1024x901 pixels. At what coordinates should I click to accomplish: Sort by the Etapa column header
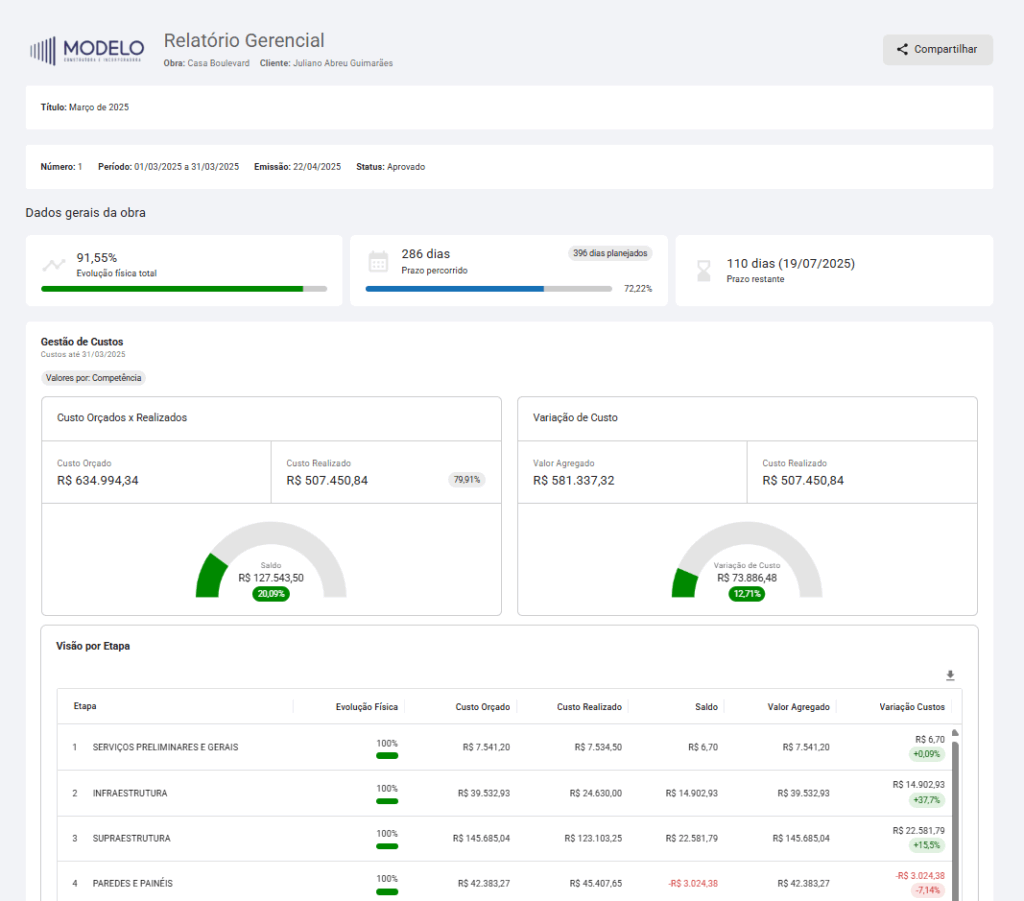(x=85, y=707)
